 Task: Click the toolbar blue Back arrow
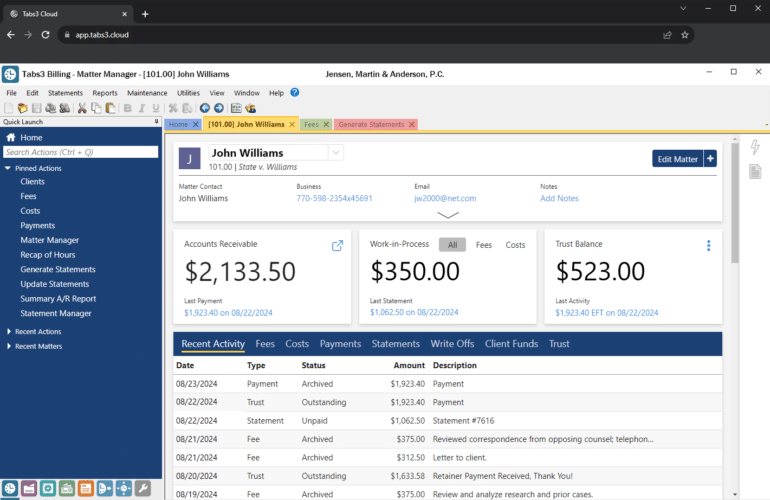click(204, 108)
